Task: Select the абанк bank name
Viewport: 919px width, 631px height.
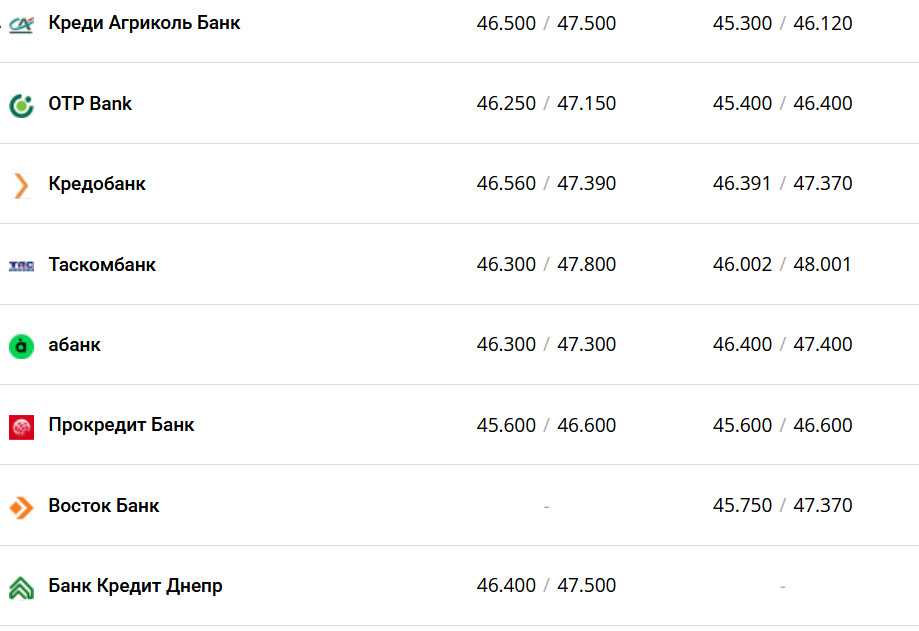Action: point(74,345)
